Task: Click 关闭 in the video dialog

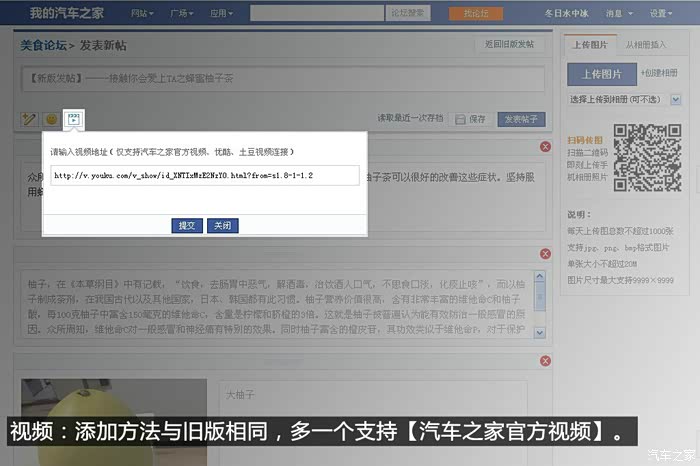Action: tap(222, 225)
